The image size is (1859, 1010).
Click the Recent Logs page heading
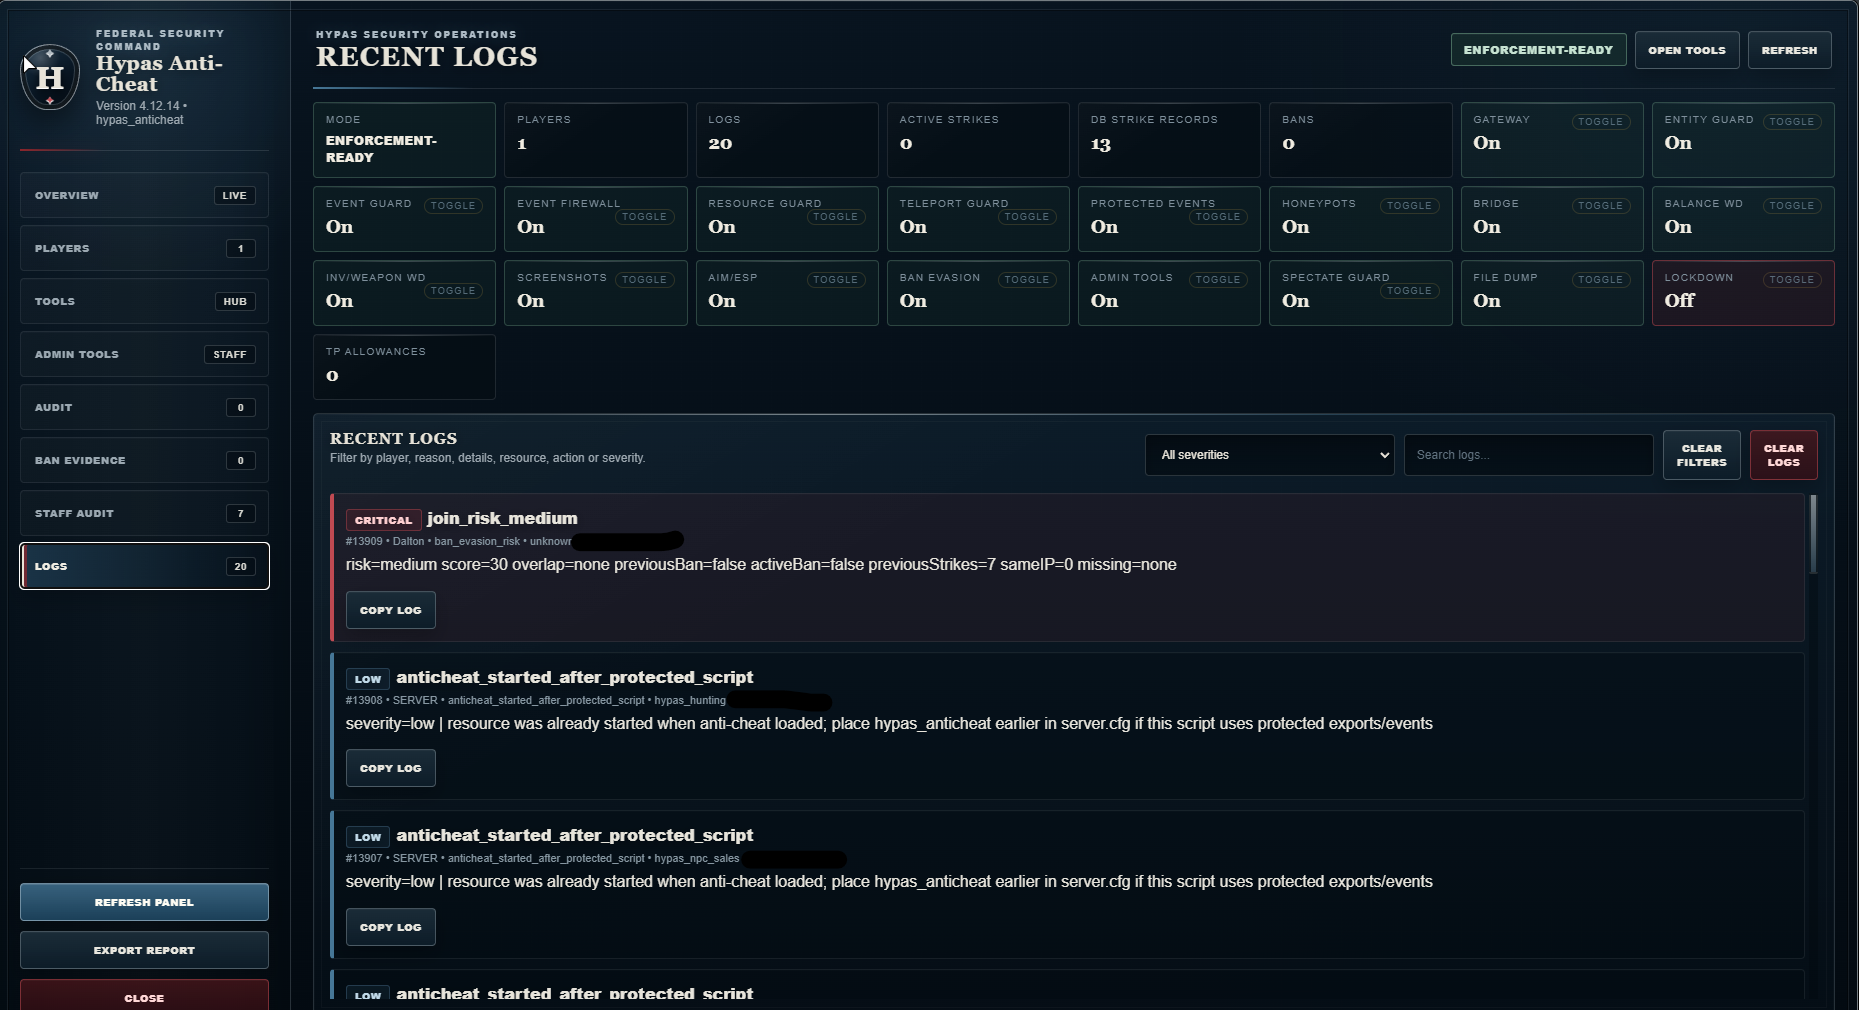pyautogui.click(x=427, y=57)
